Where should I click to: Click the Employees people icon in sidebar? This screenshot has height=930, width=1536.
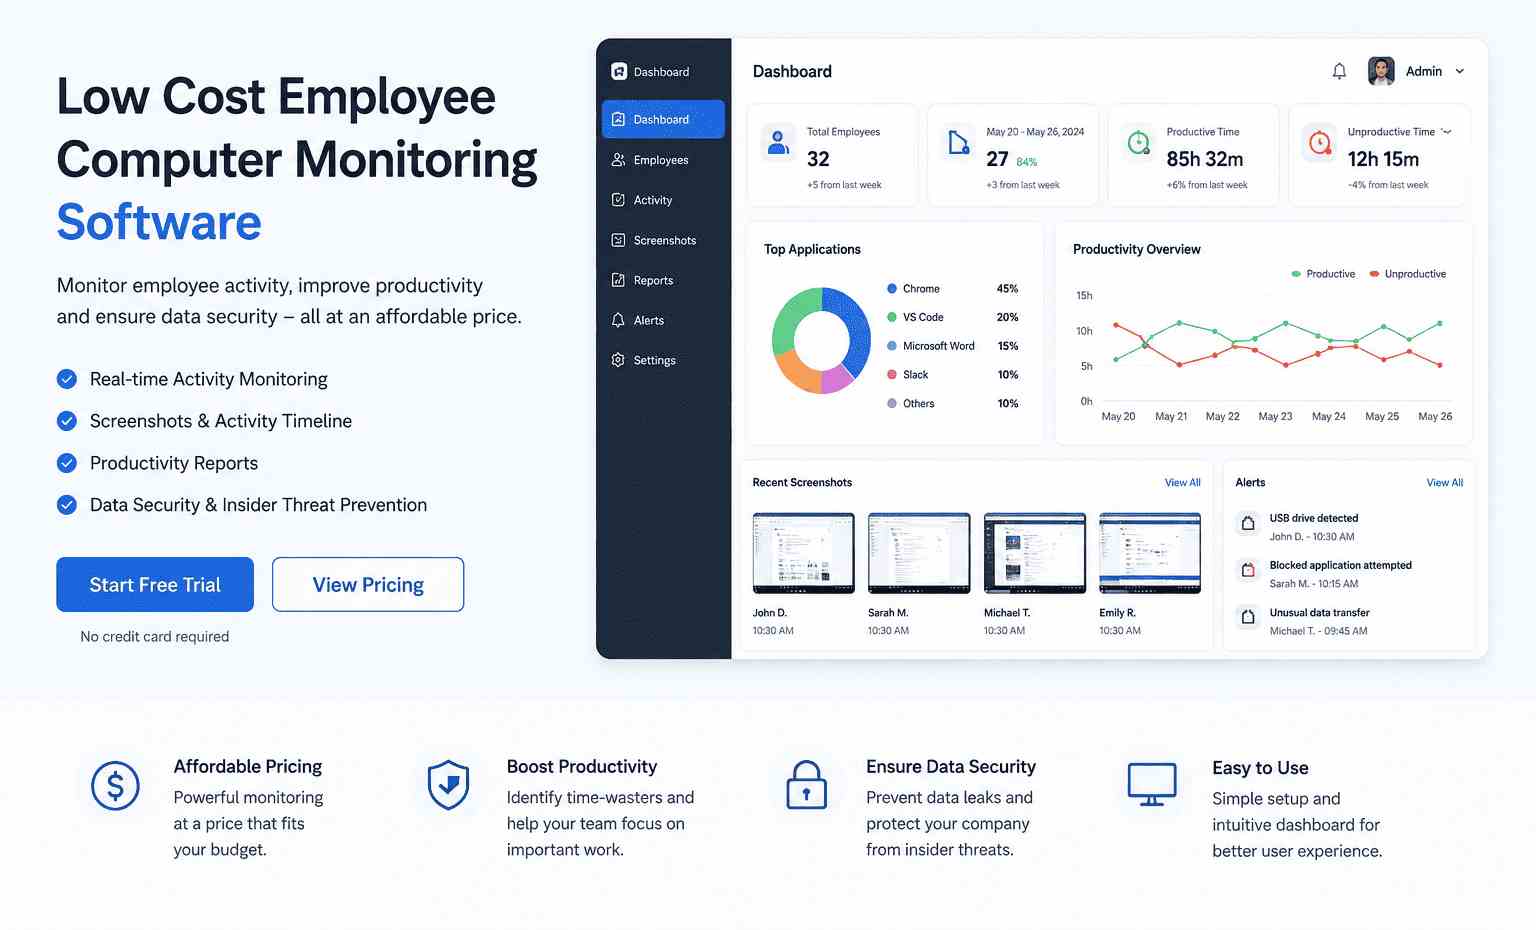pos(618,159)
